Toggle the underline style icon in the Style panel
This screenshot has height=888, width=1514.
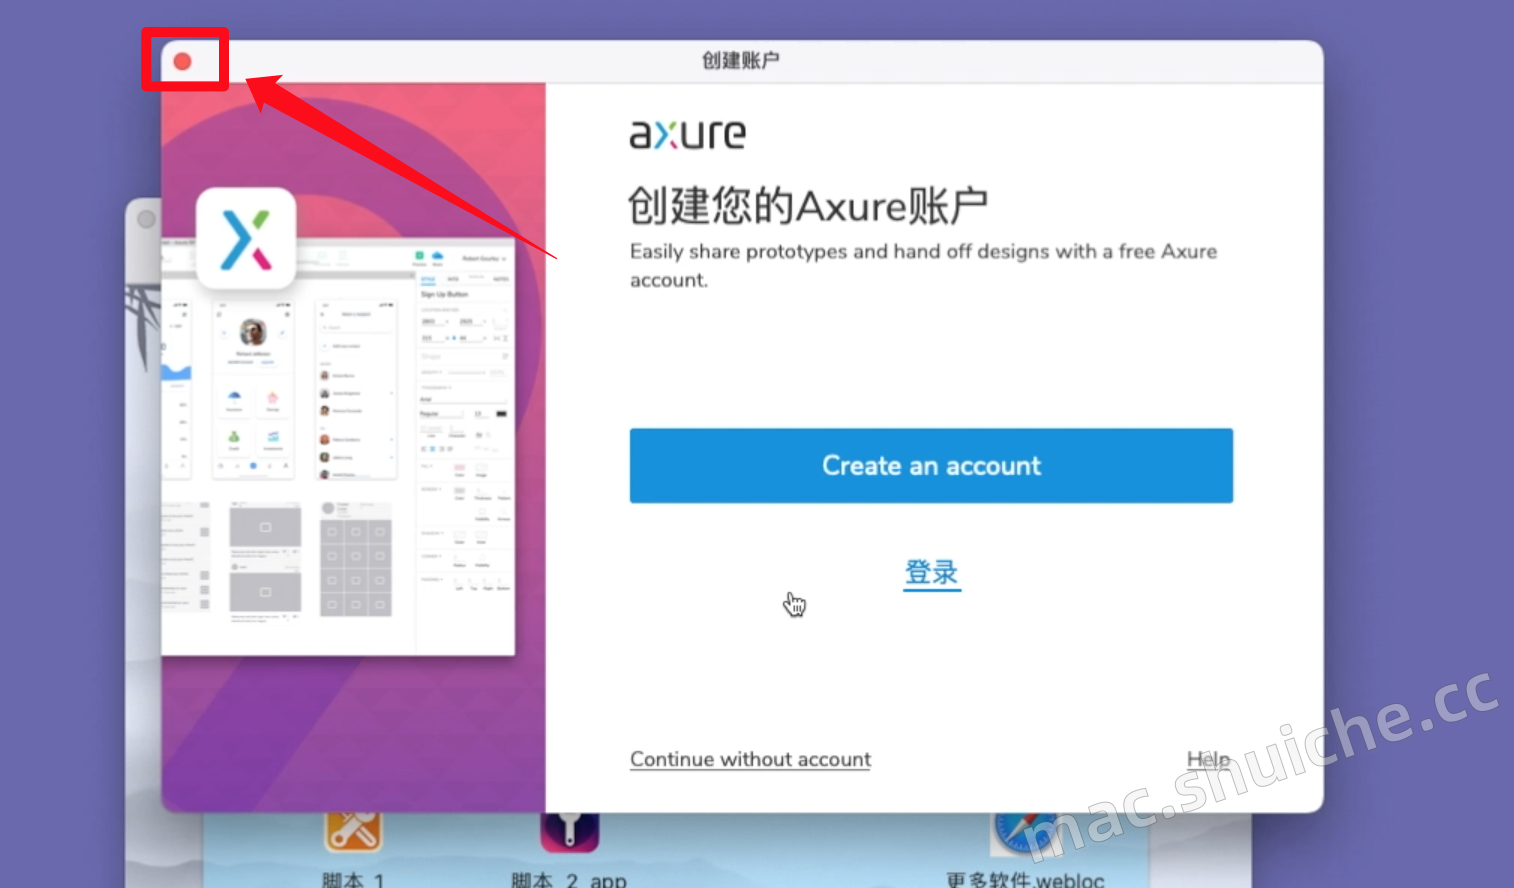pyautogui.click(x=442, y=449)
